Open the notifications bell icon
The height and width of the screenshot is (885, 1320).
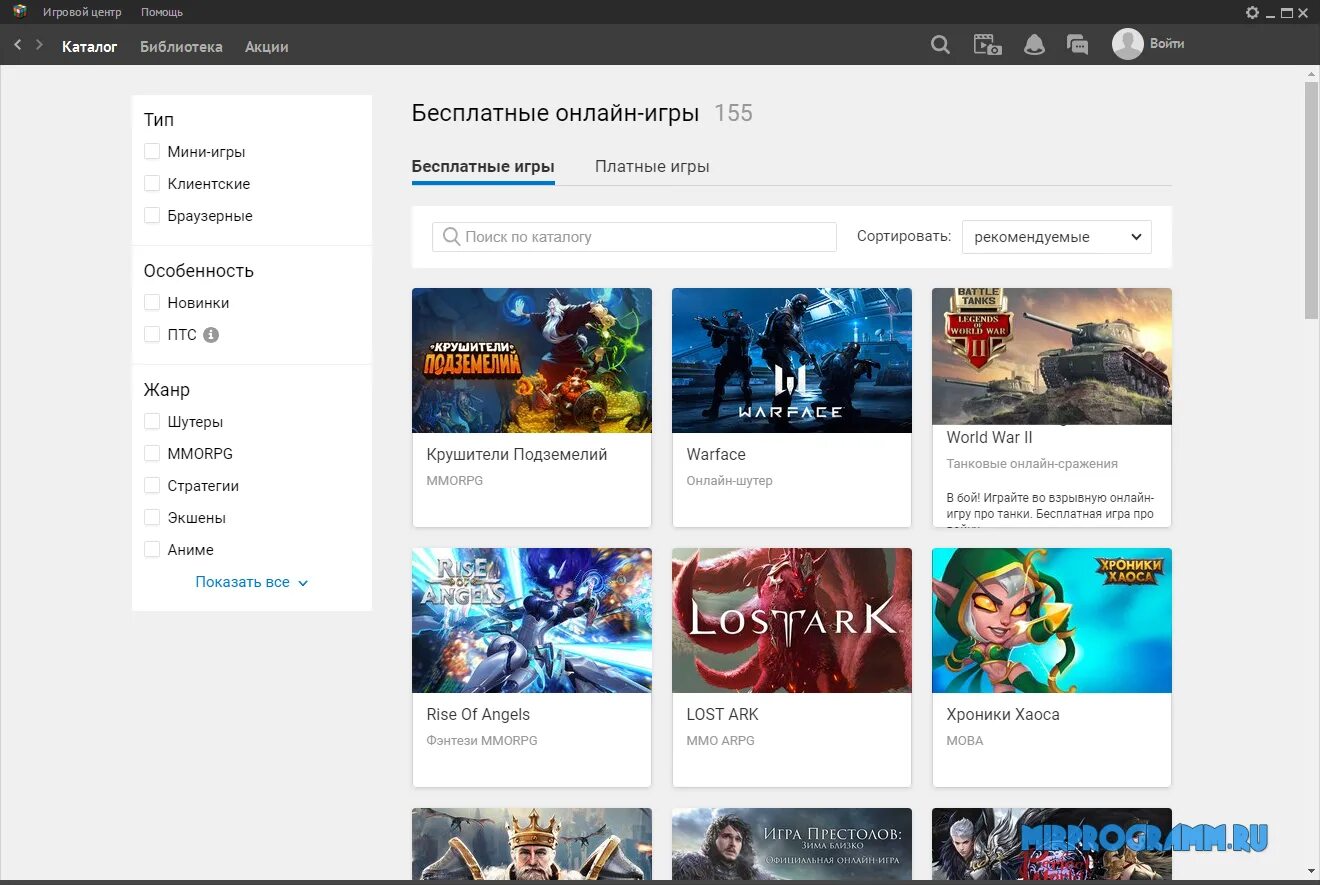click(1034, 45)
